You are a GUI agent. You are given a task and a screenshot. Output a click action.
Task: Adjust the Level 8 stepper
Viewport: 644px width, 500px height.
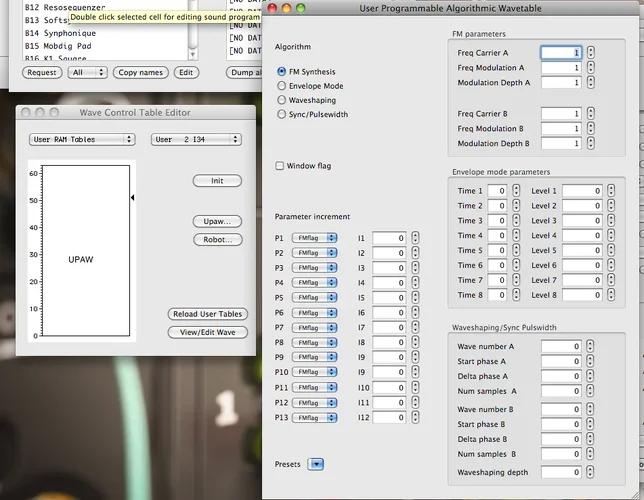pyautogui.click(x=612, y=295)
